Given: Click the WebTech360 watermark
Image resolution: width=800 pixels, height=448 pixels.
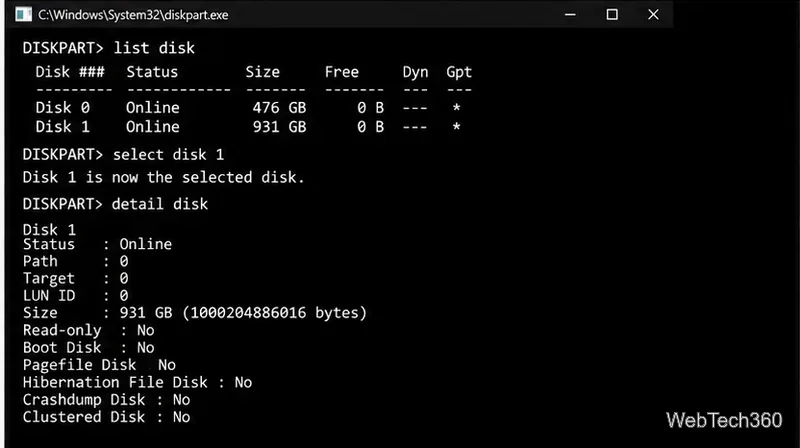Looking at the screenshot, I should (x=724, y=420).
